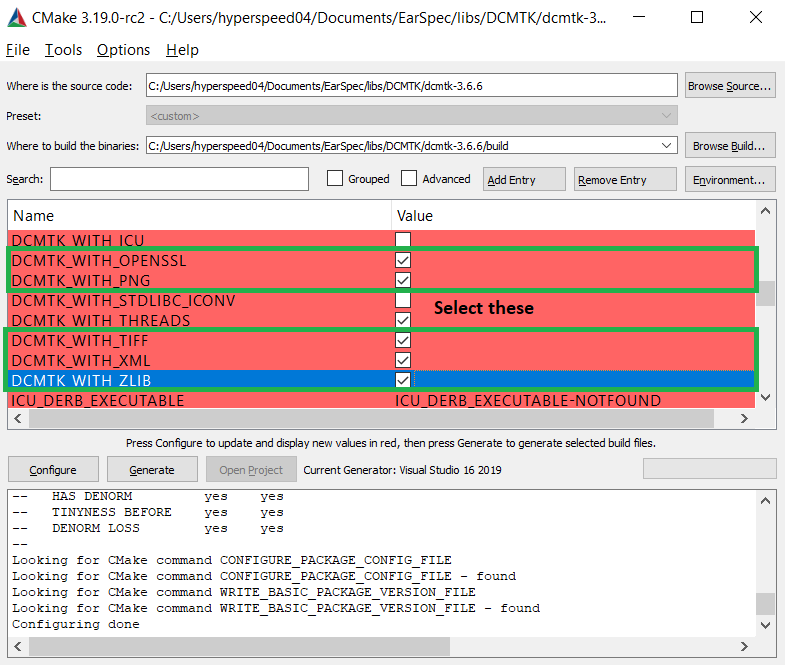Click the progress bar beside Current Generator

click(710, 469)
